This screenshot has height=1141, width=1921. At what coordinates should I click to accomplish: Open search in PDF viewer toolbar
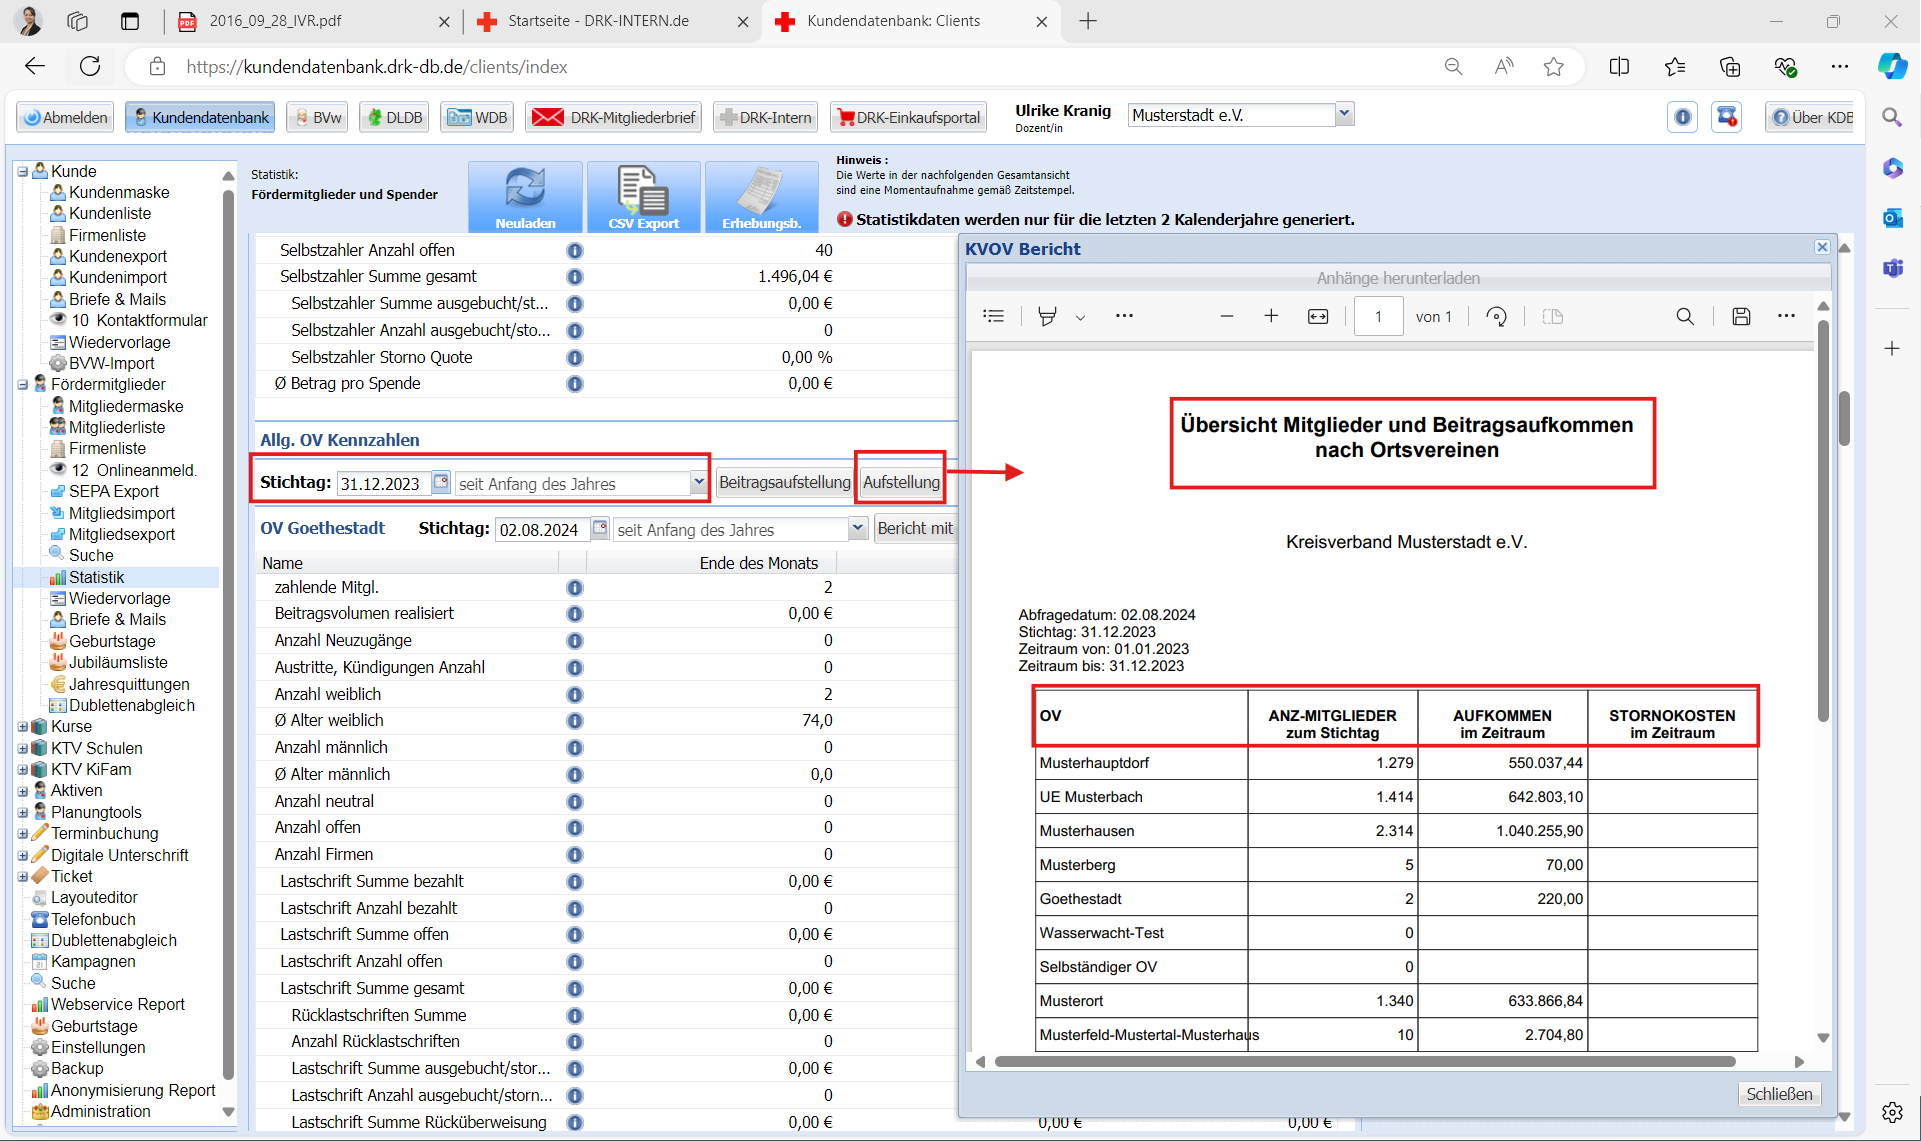pos(1685,316)
